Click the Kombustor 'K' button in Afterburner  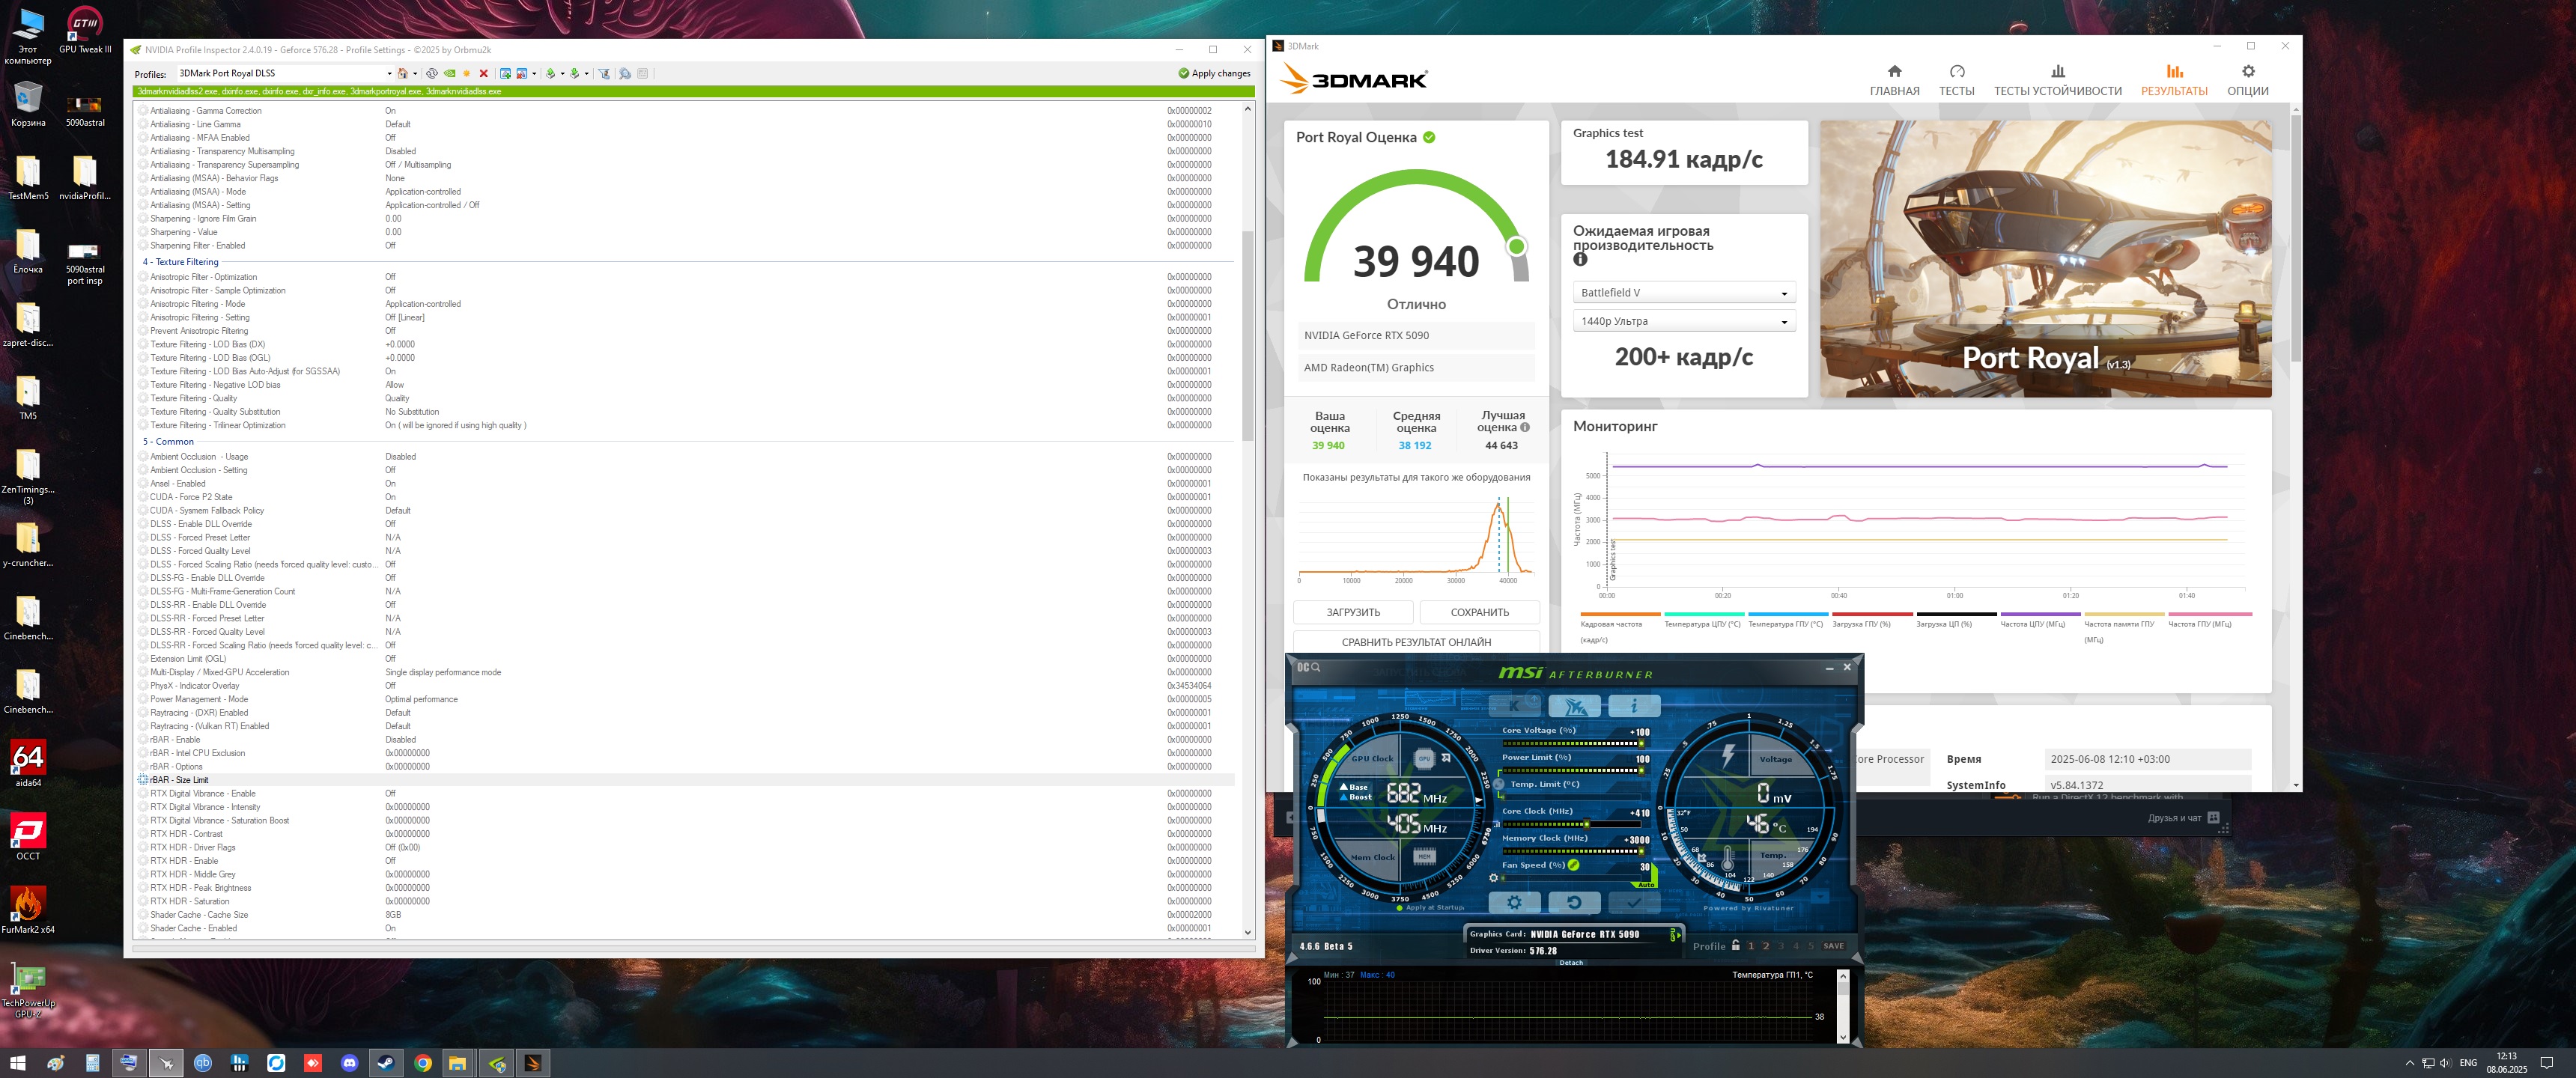point(1514,706)
